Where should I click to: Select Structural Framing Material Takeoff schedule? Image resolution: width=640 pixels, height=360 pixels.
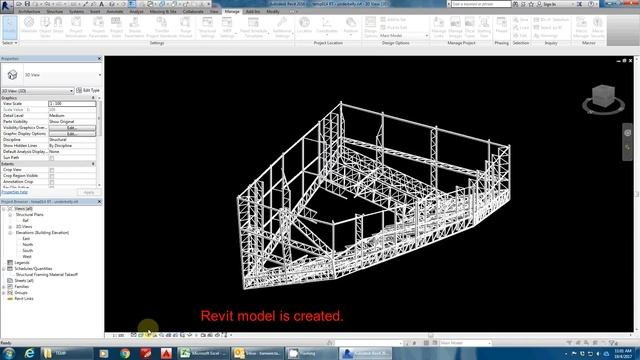(x=47, y=275)
